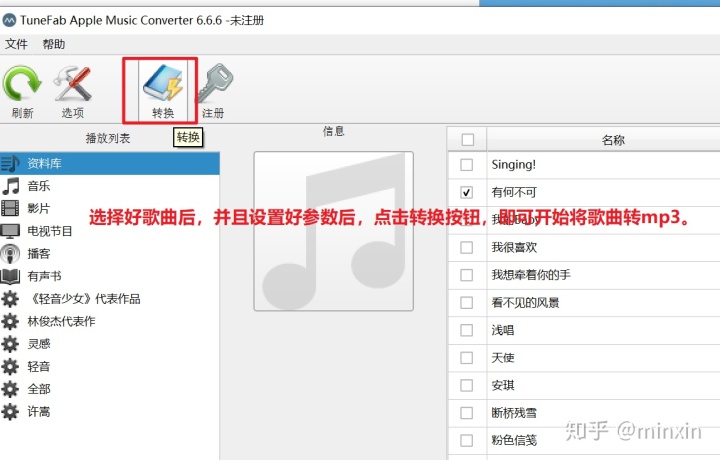
Task: Click the Refresh (刷新) toolbar icon
Action: (22, 83)
